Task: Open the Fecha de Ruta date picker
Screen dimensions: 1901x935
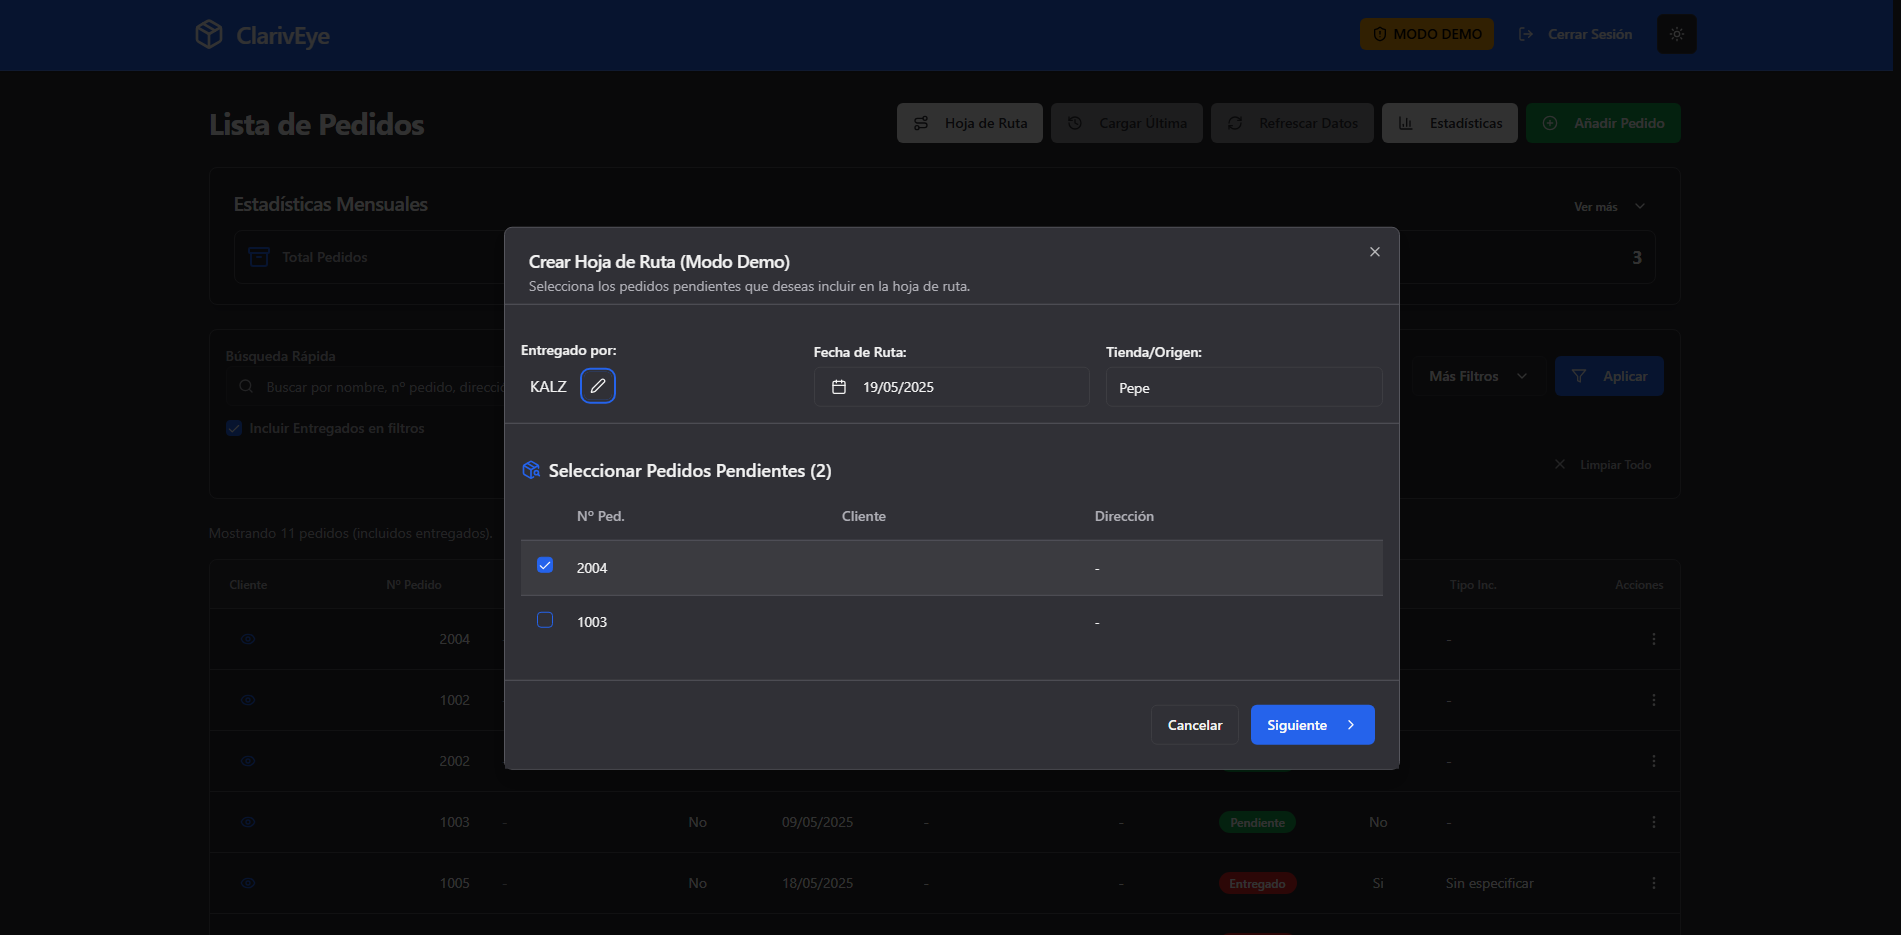Action: tap(950, 387)
